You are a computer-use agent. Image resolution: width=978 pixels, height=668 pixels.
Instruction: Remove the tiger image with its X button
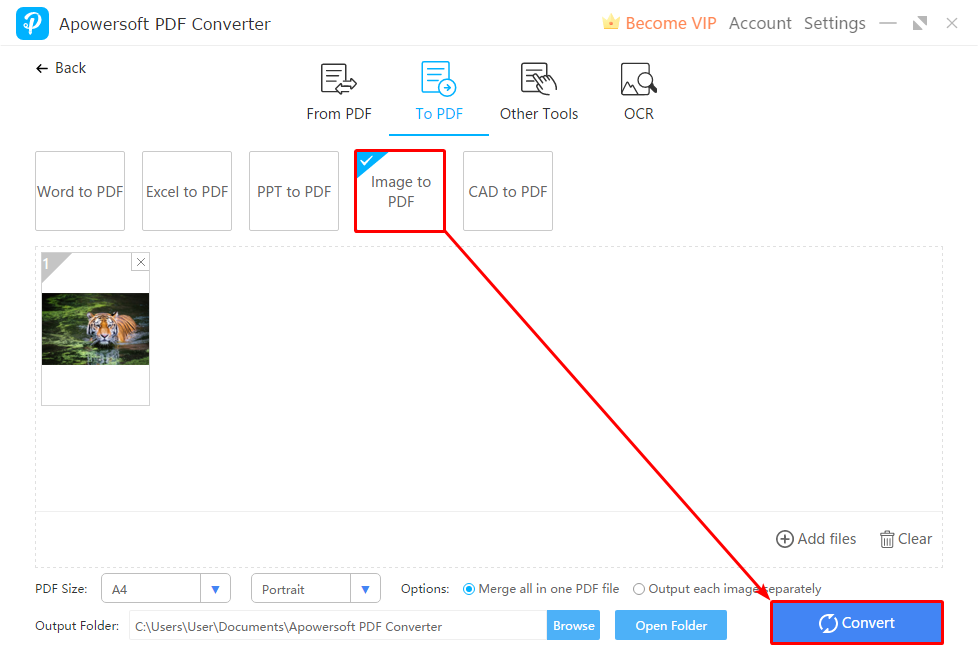click(141, 262)
